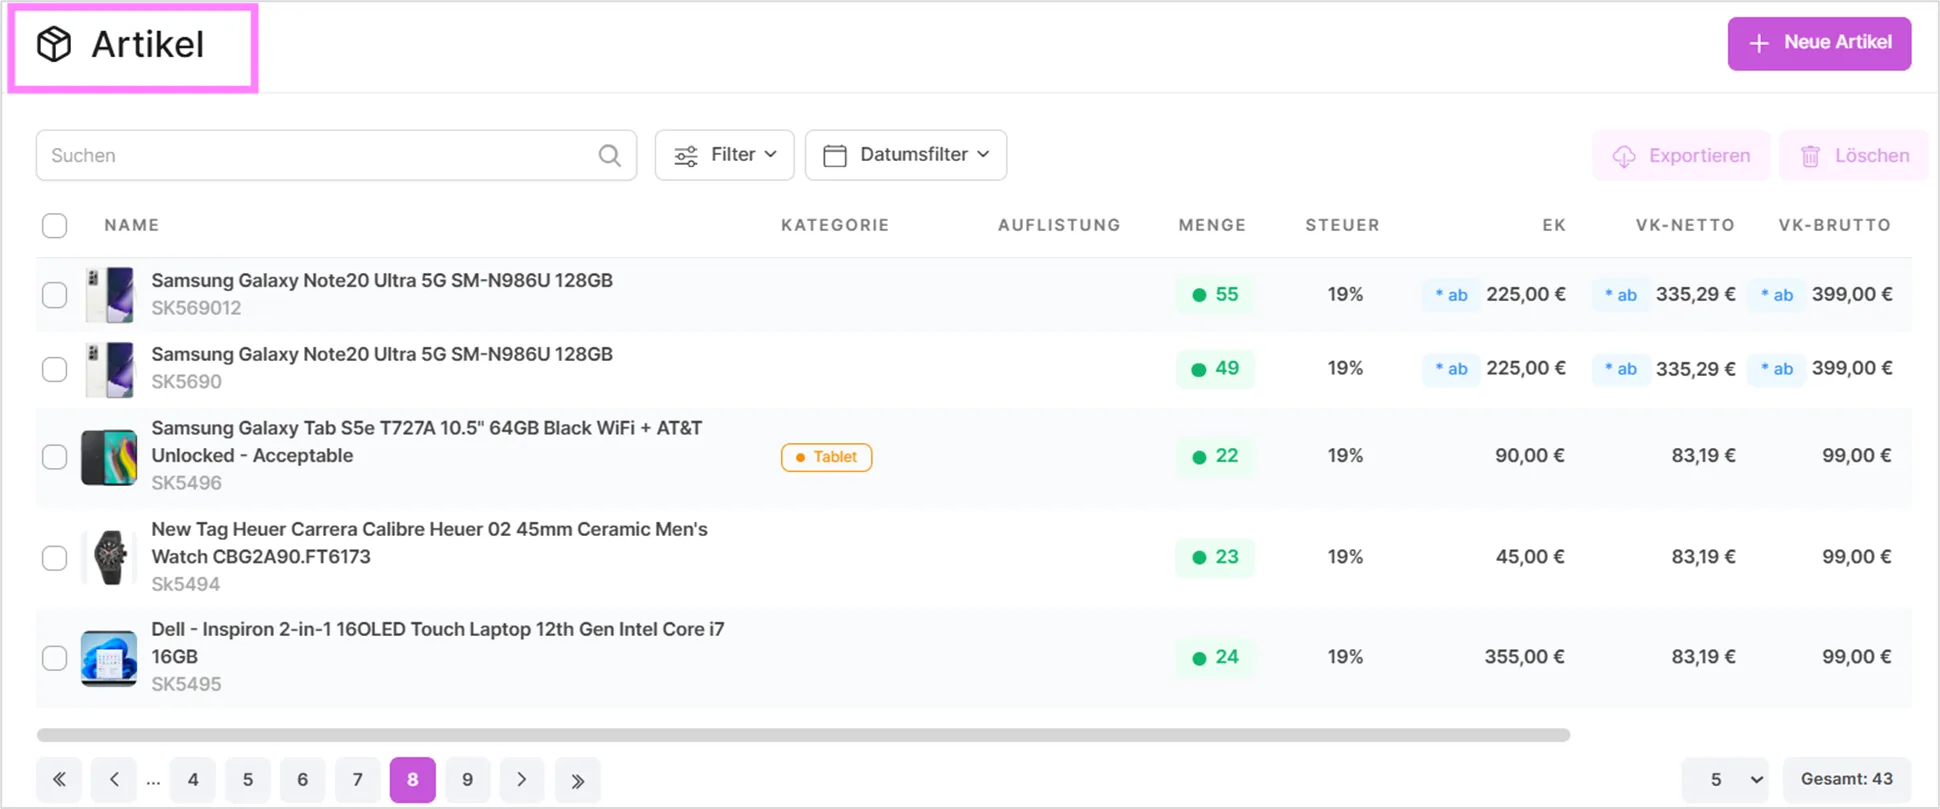Click the quantity badge 22

tap(1215, 456)
